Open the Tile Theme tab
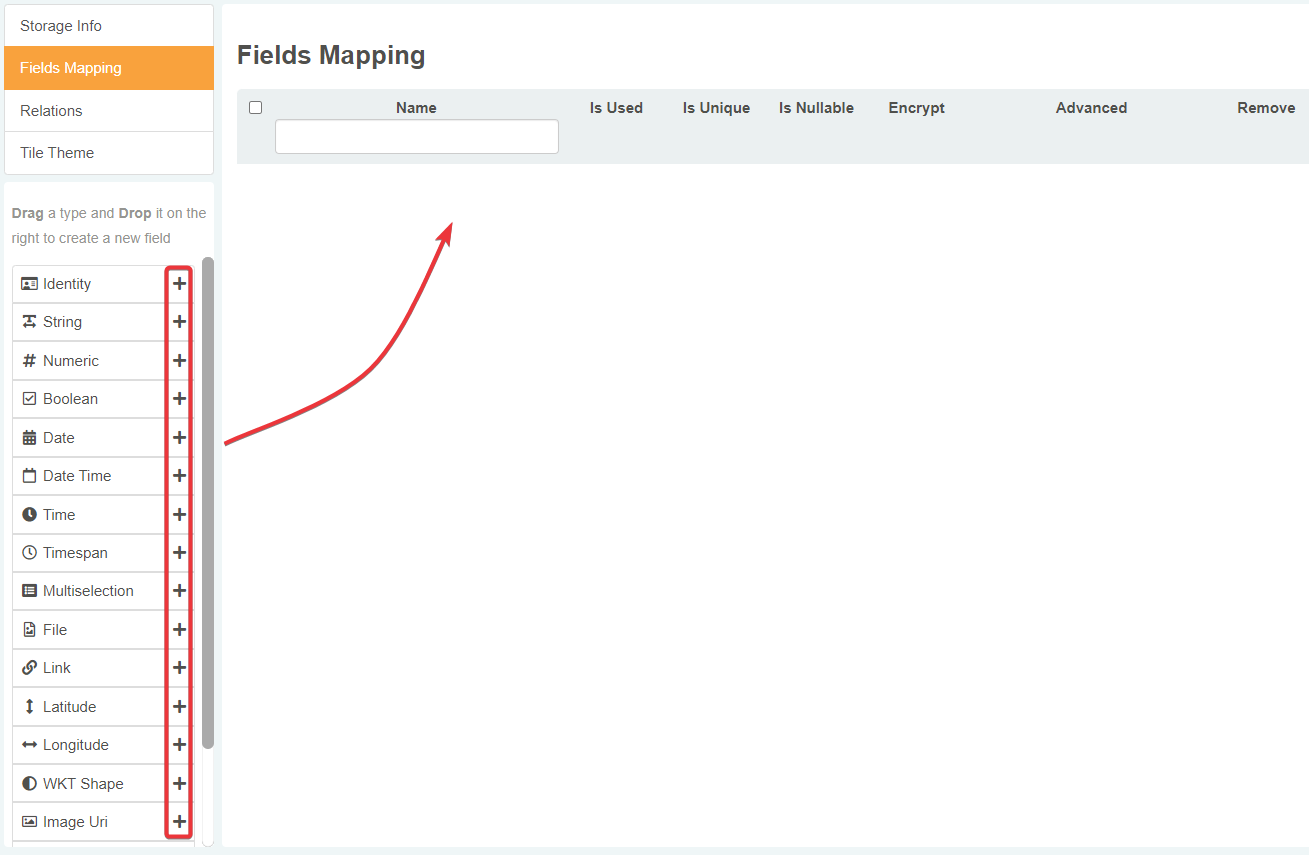This screenshot has height=855, width=1309. (x=109, y=153)
